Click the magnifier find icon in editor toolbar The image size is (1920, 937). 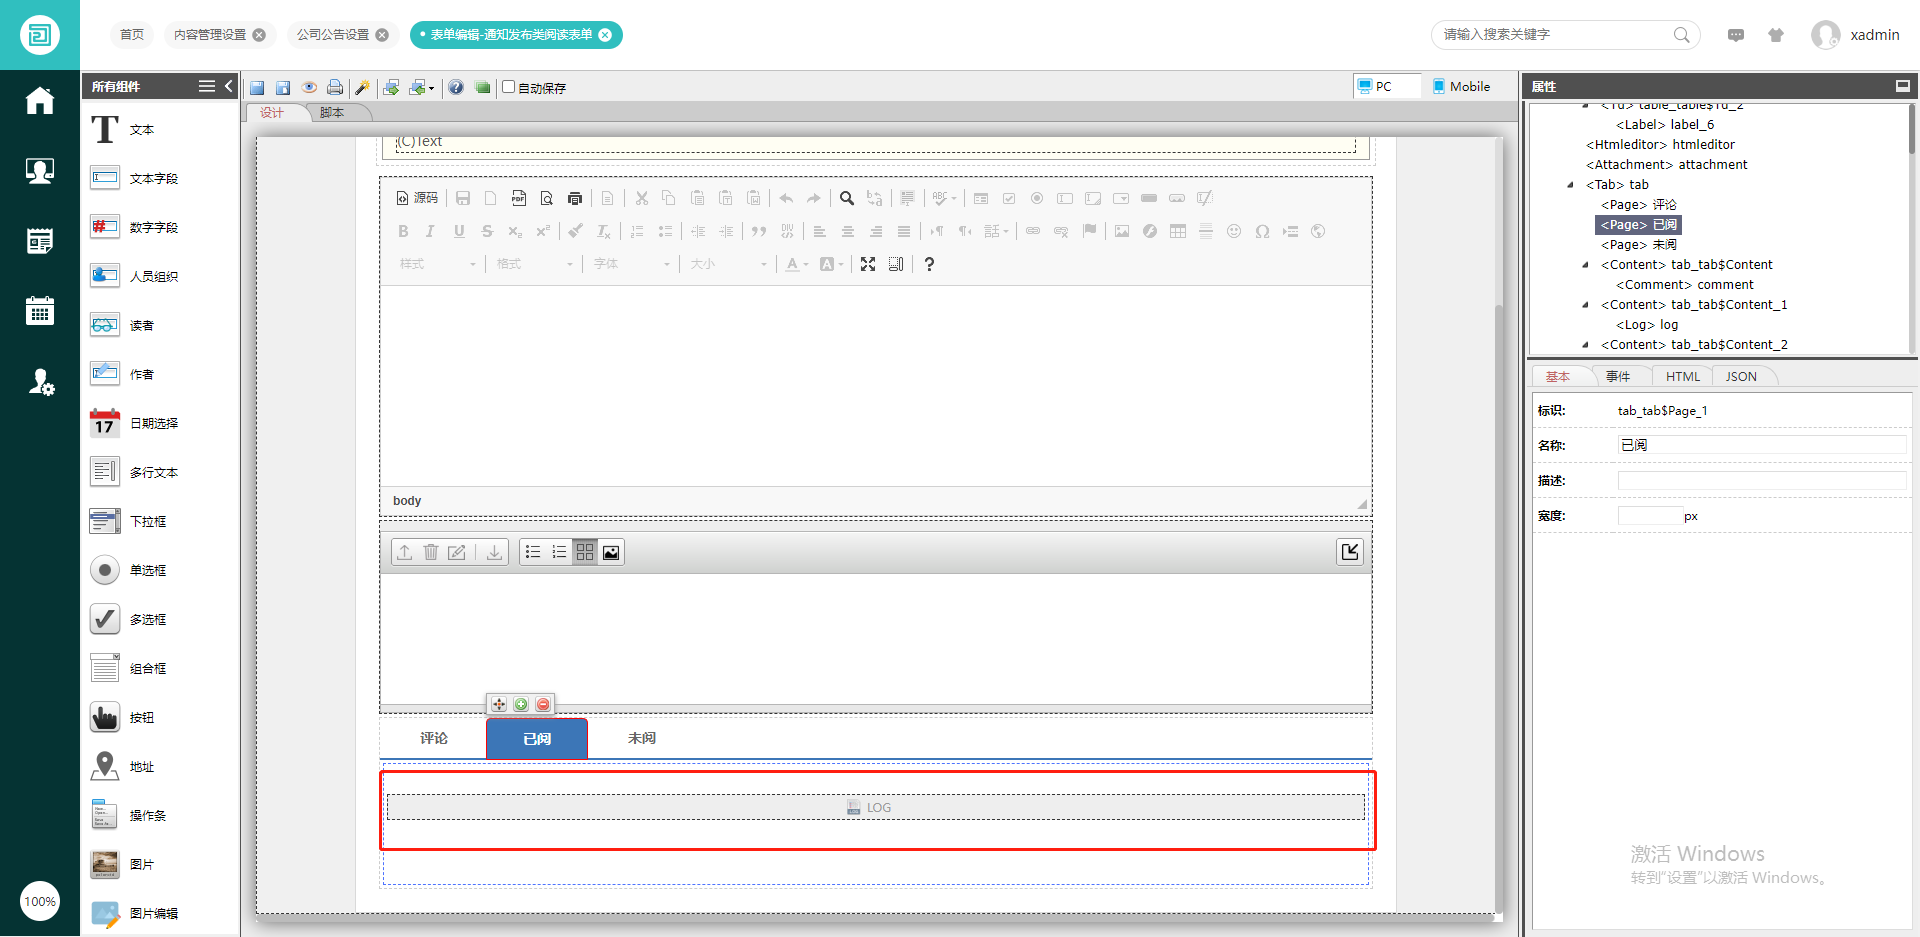click(x=847, y=198)
